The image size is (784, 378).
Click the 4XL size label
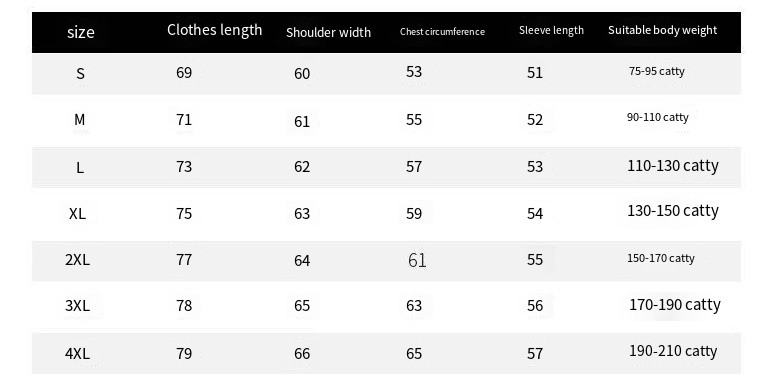pyautogui.click(x=78, y=354)
